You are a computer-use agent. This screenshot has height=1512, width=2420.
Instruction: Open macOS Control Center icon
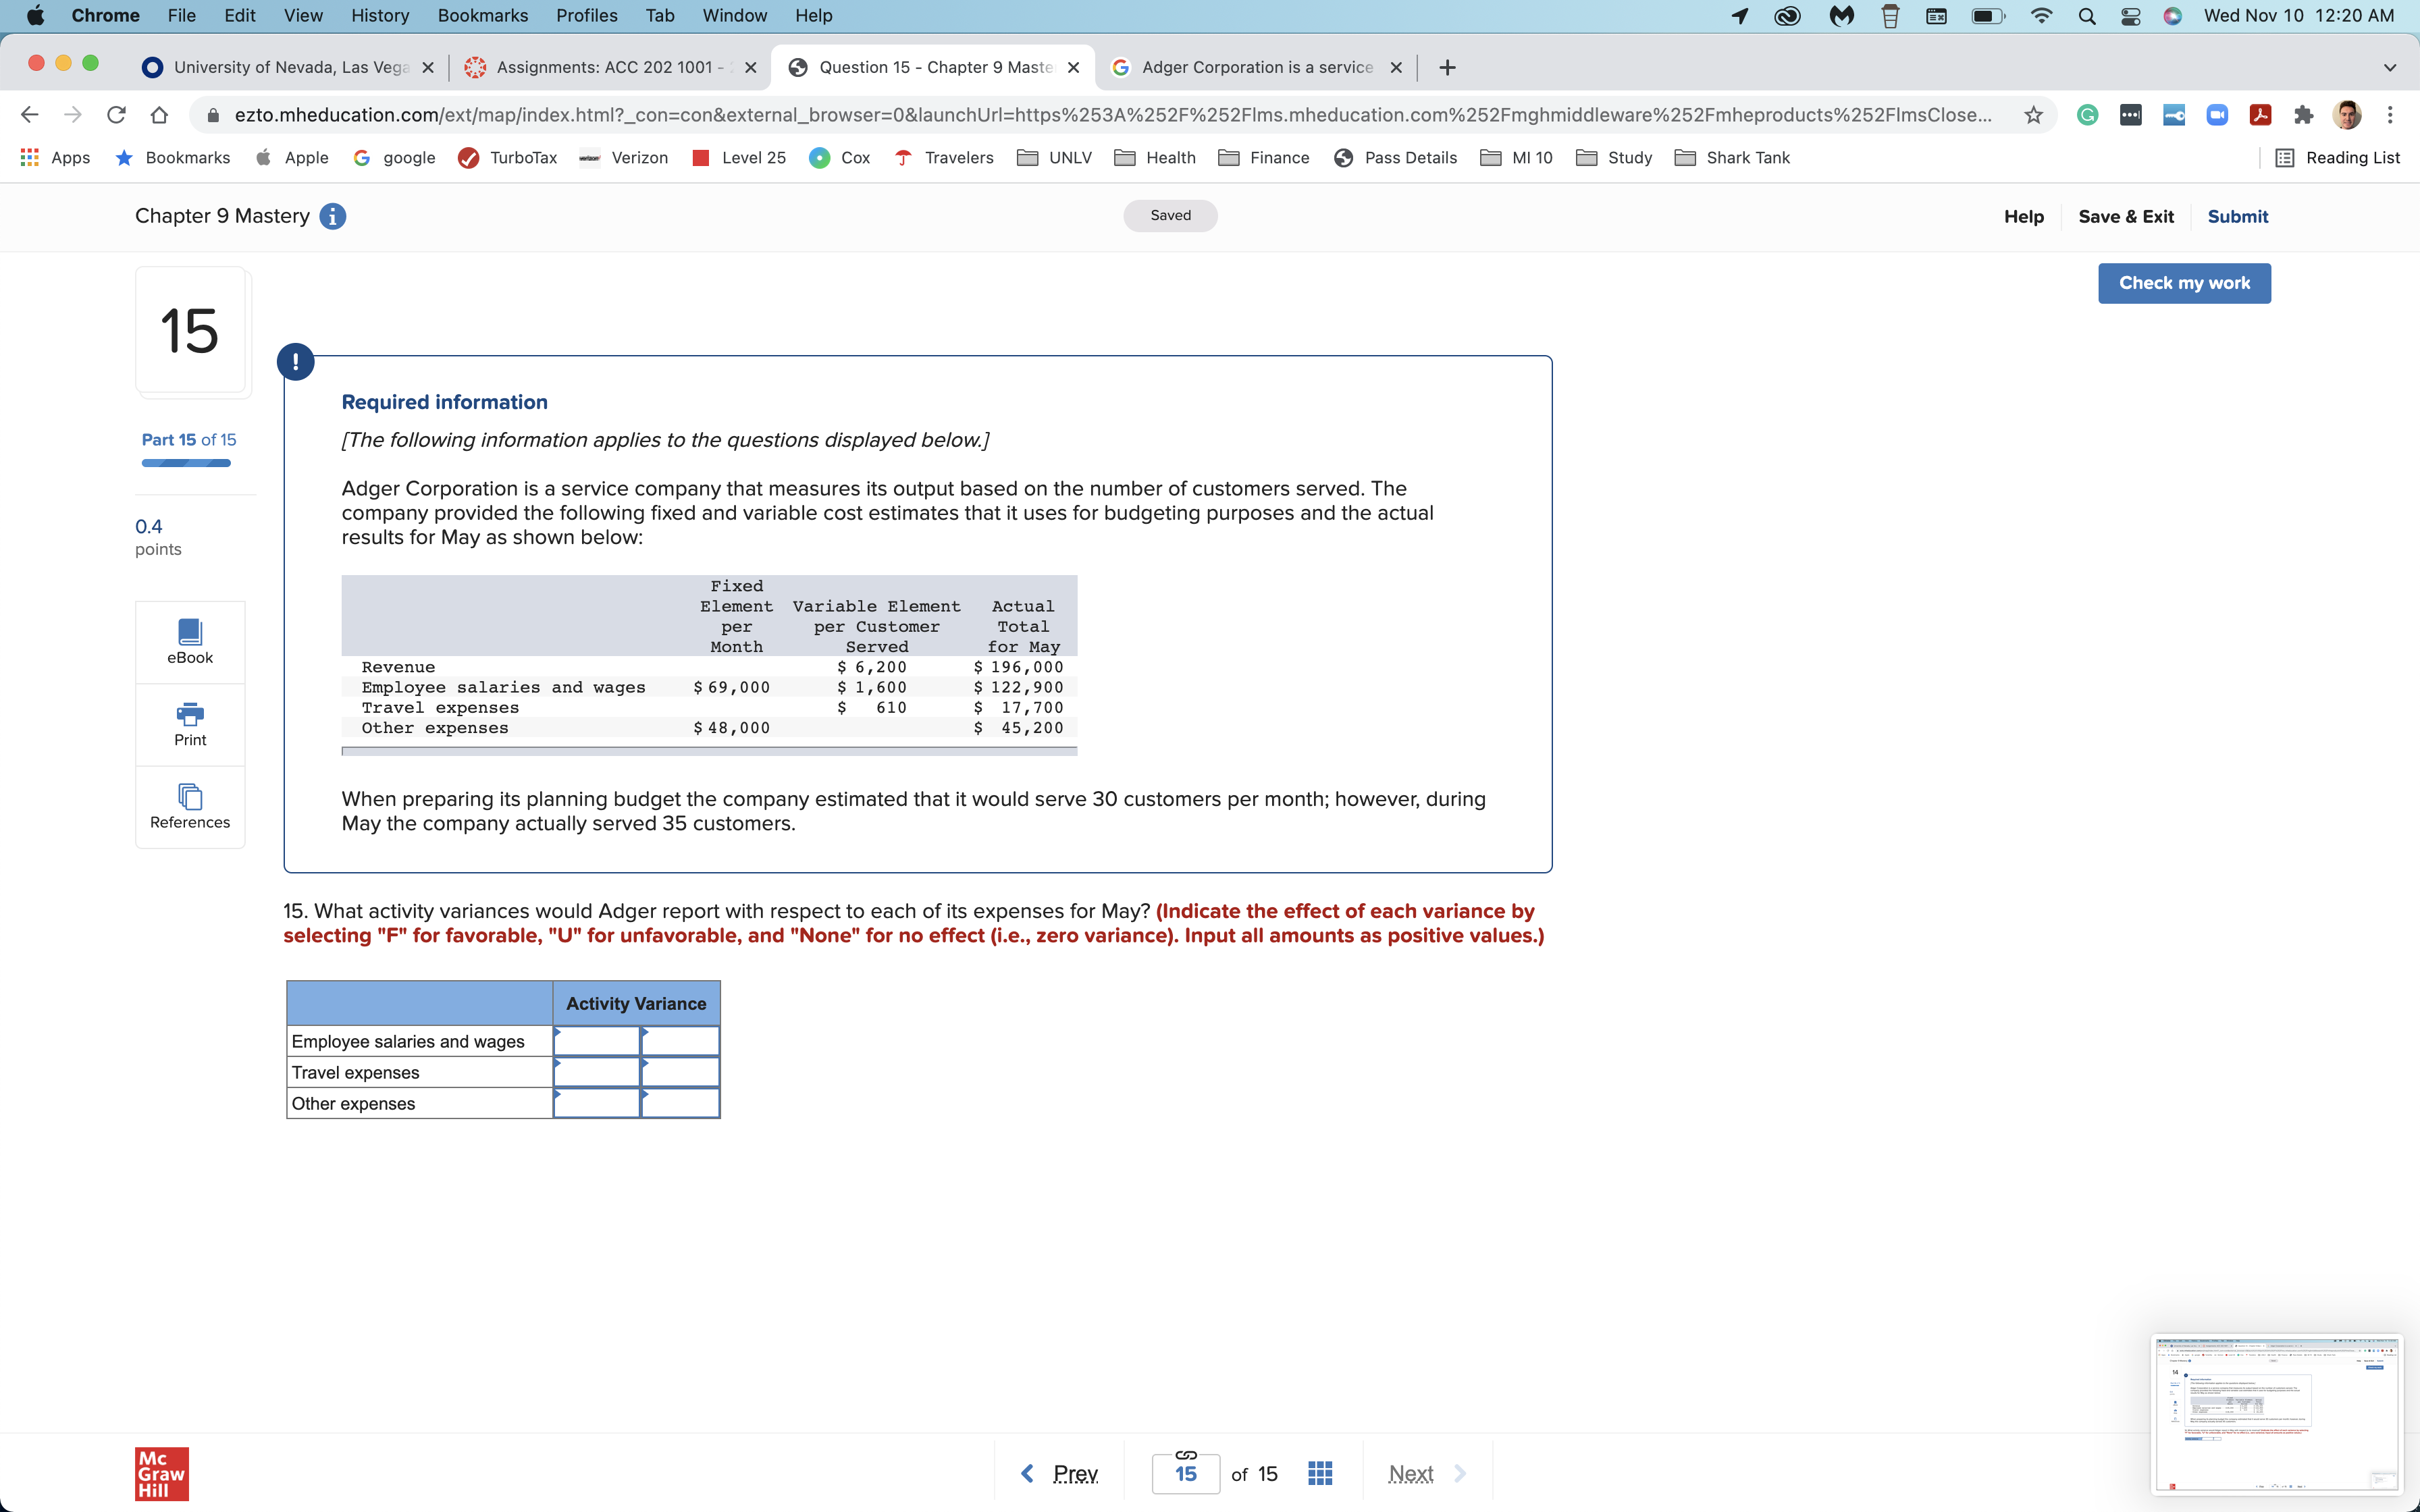[x=2130, y=15]
